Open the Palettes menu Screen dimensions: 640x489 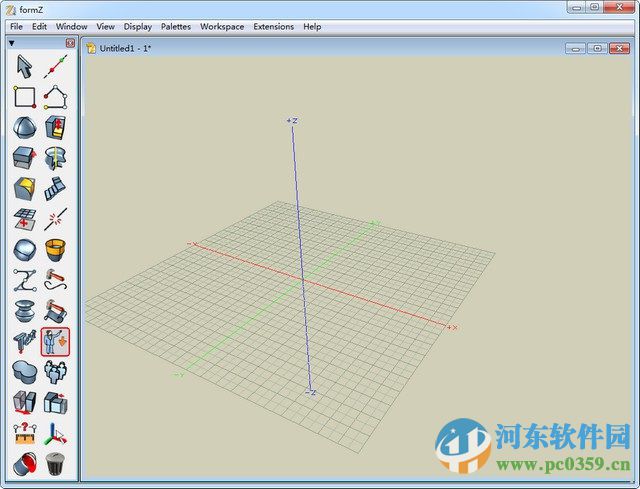tap(176, 27)
